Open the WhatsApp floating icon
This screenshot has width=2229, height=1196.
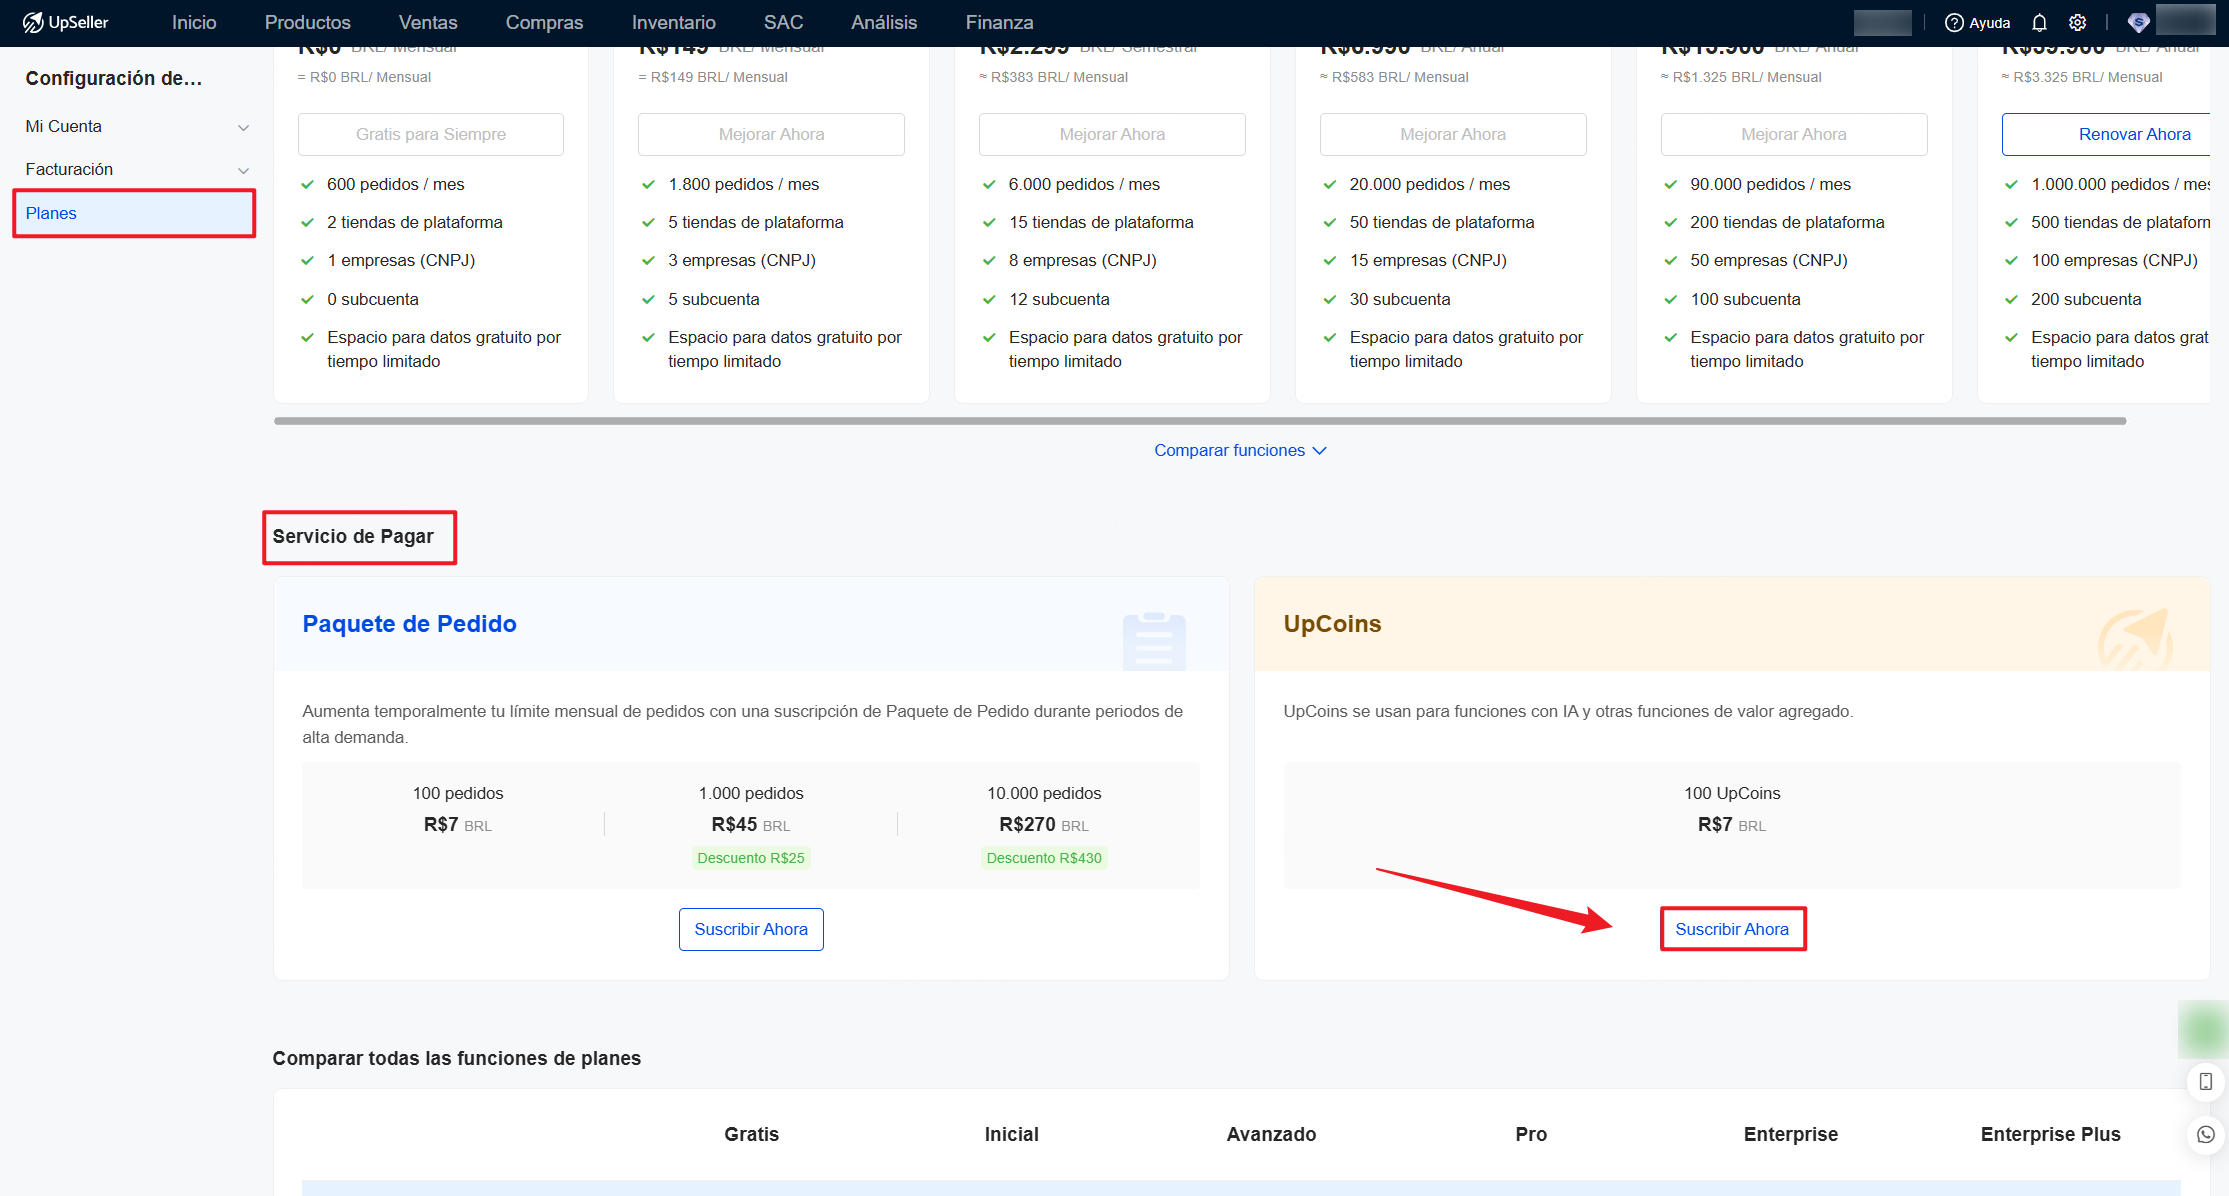click(2204, 1134)
